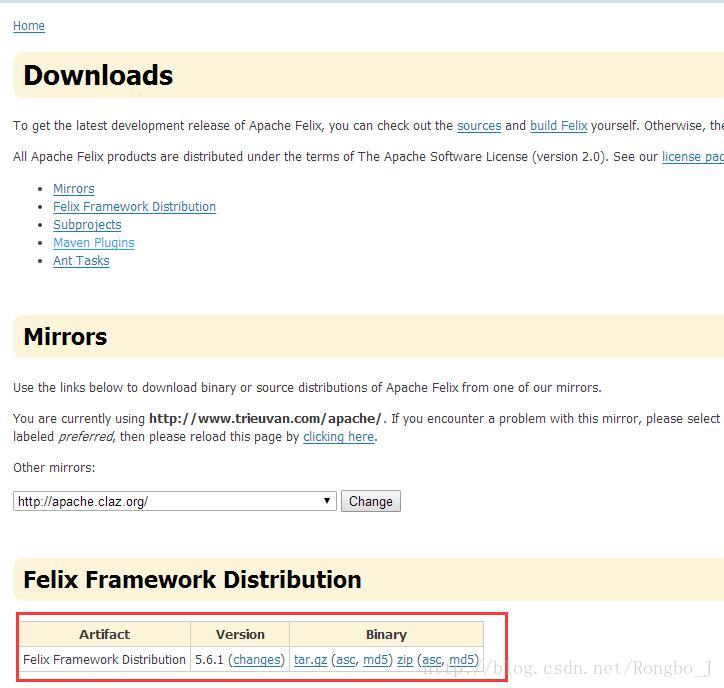Jump to Felix Framework Distribution link
The width and height of the screenshot is (724, 688).
point(134,207)
